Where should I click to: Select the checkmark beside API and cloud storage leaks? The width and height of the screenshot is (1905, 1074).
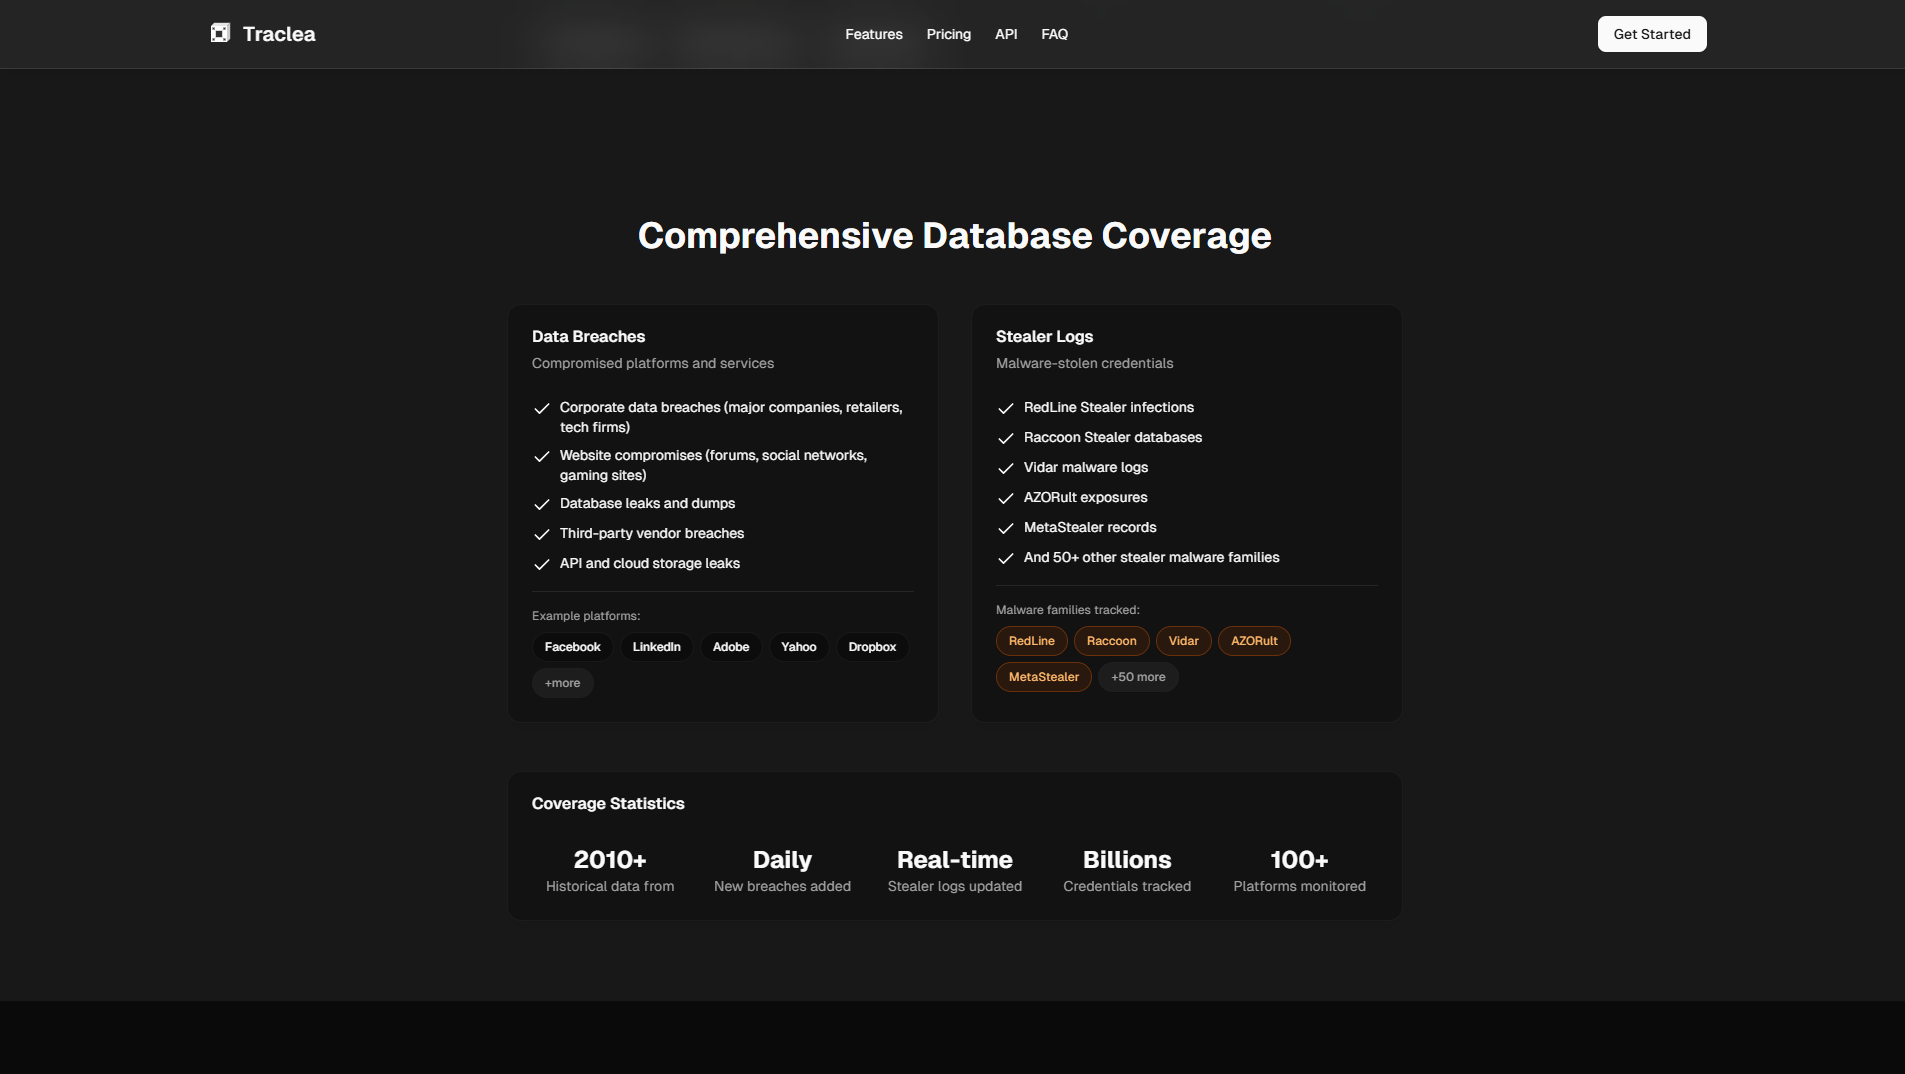[x=541, y=565]
